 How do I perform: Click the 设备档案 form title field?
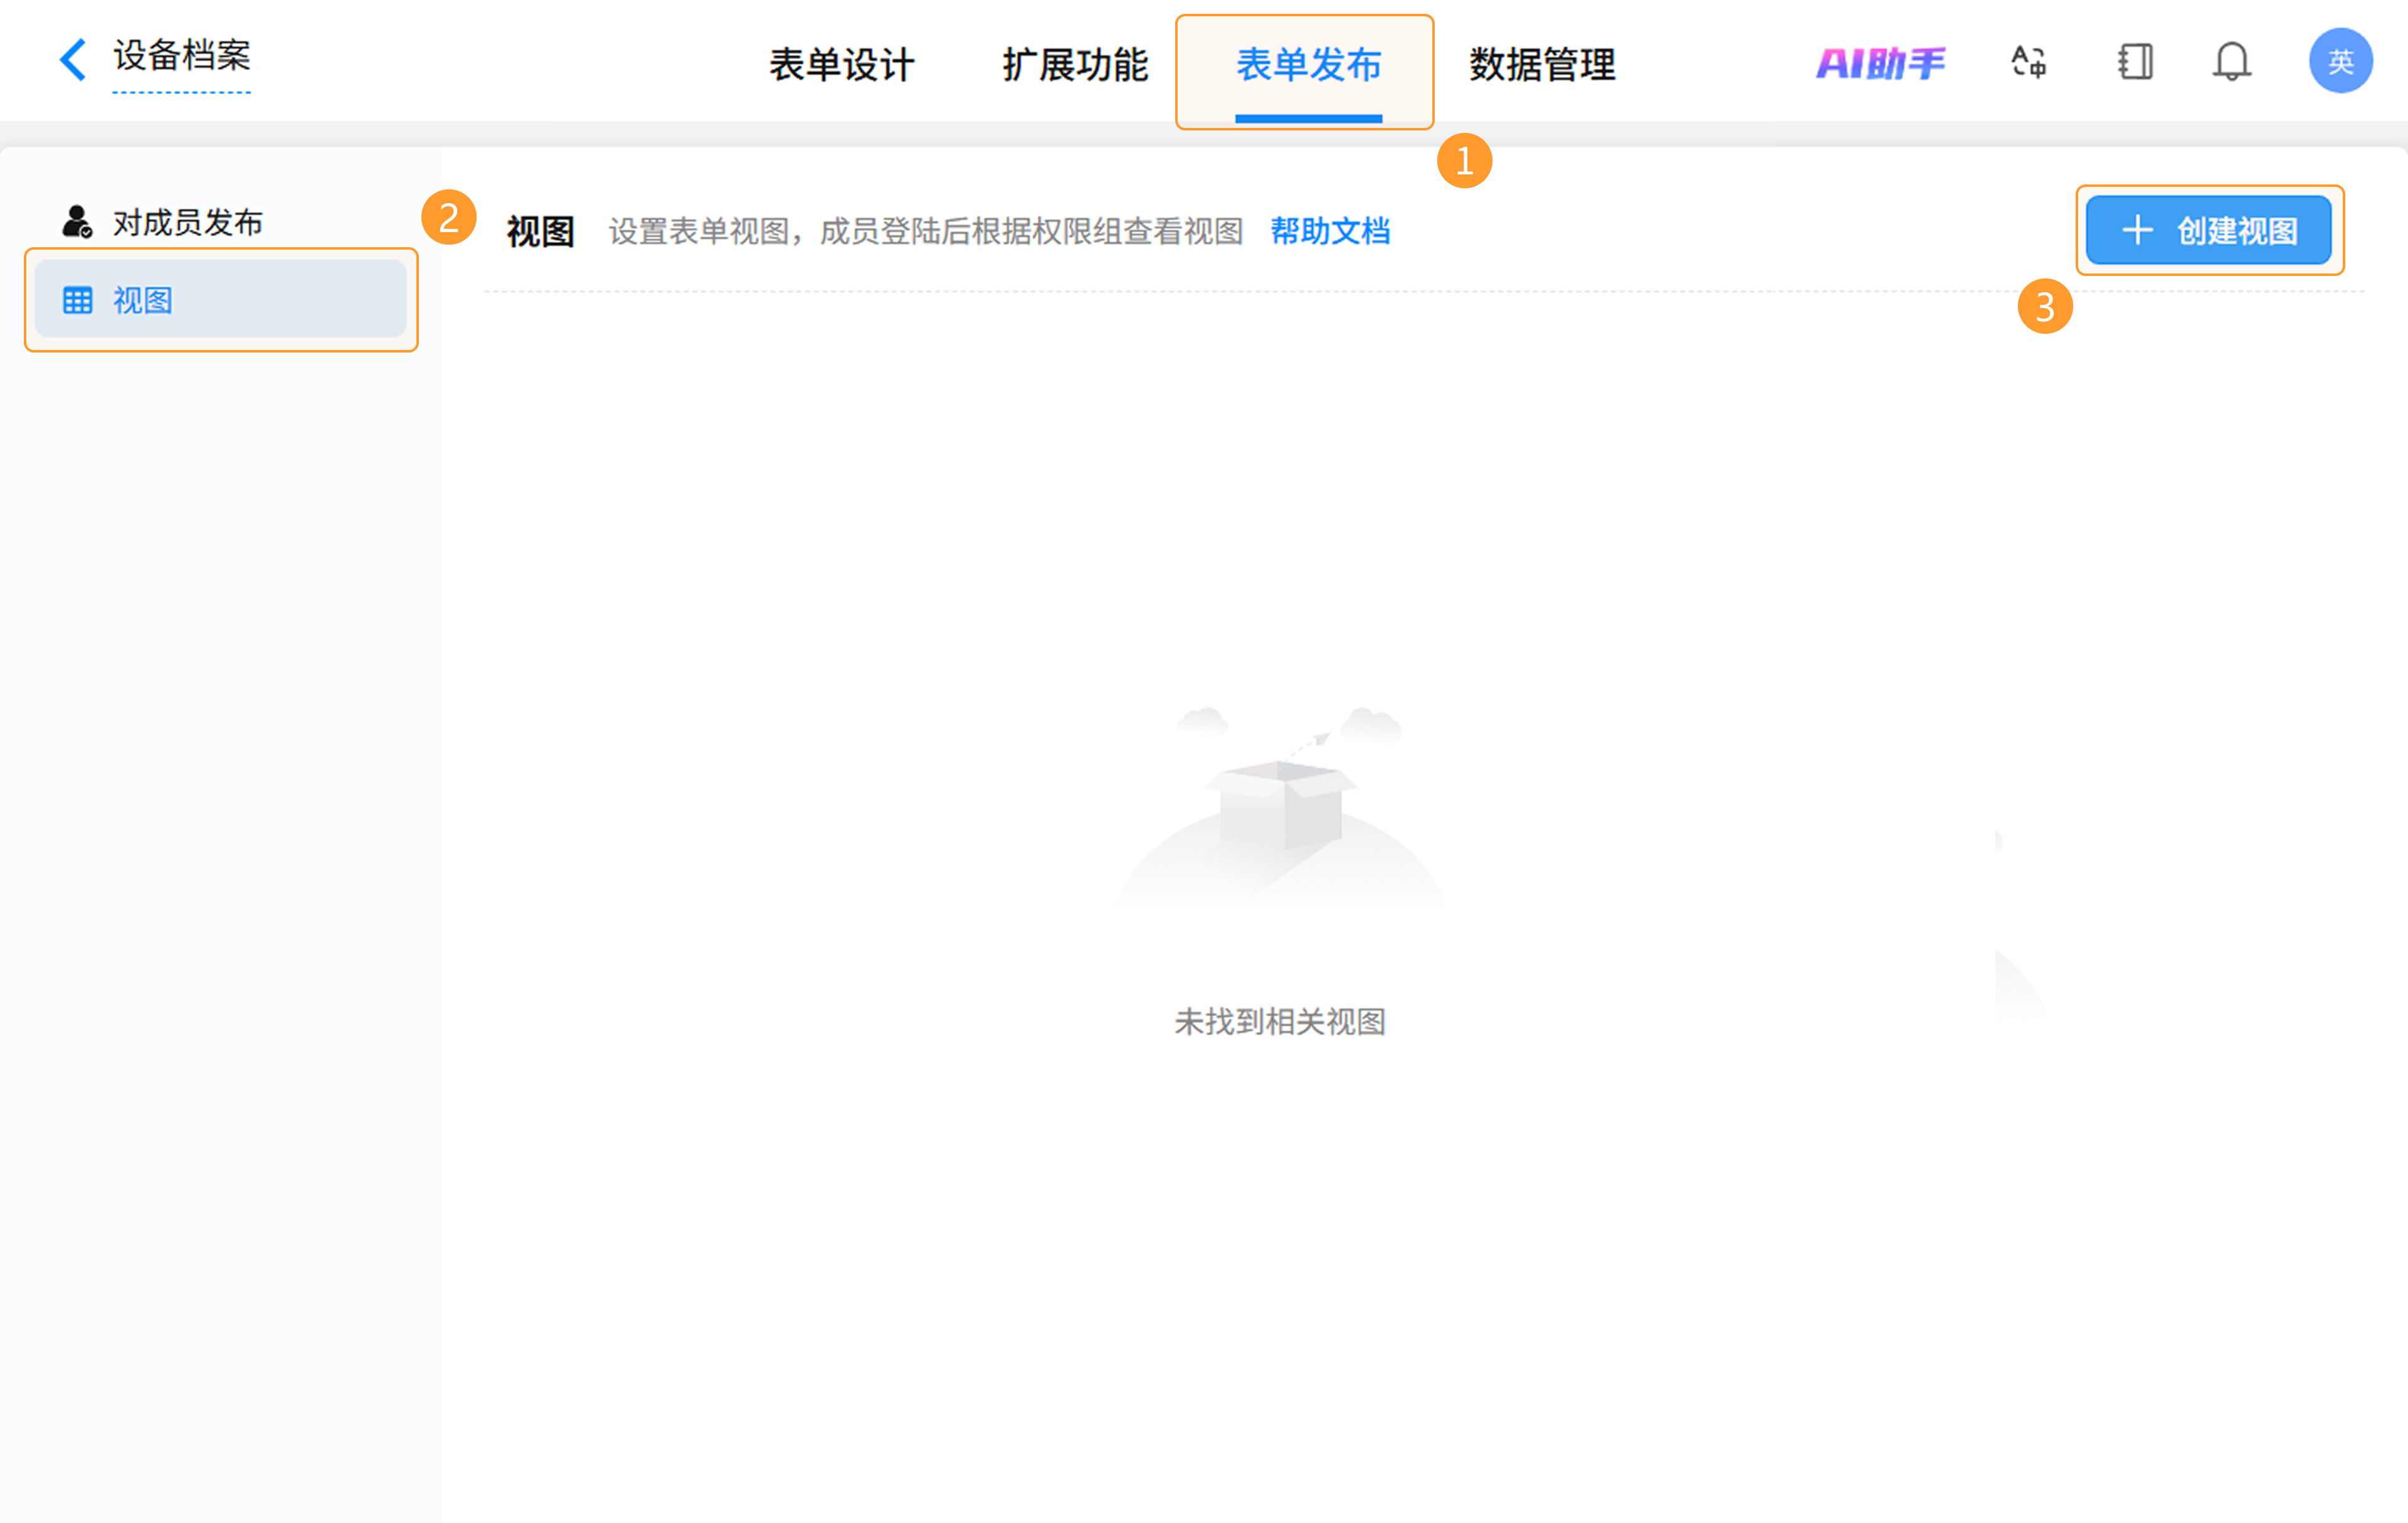click(182, 56)
